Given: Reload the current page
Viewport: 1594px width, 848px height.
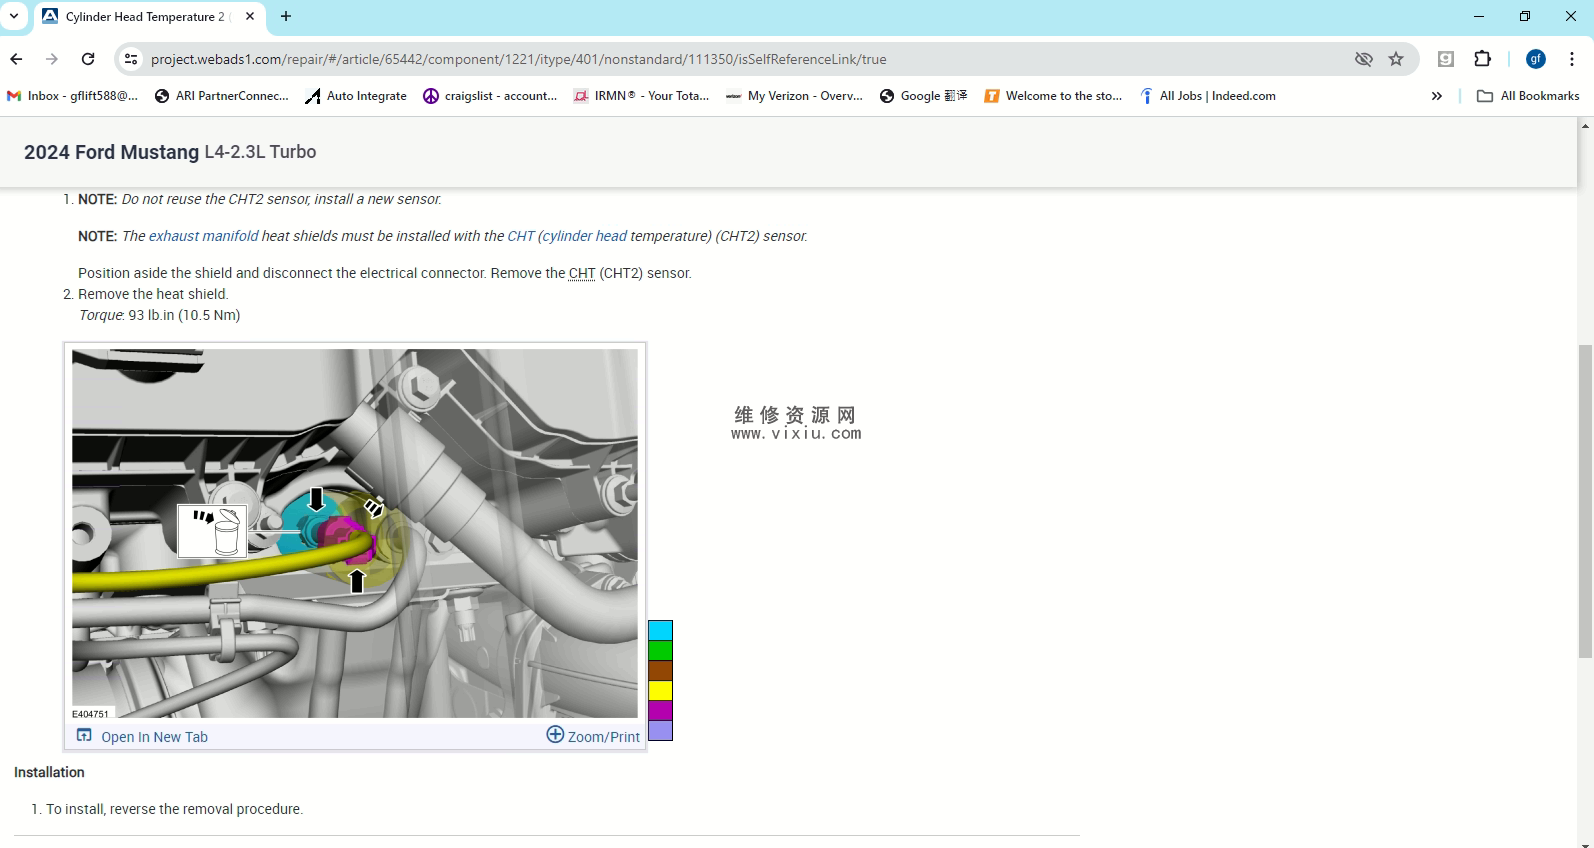Looking at the screenshot, I should [88, 59].
